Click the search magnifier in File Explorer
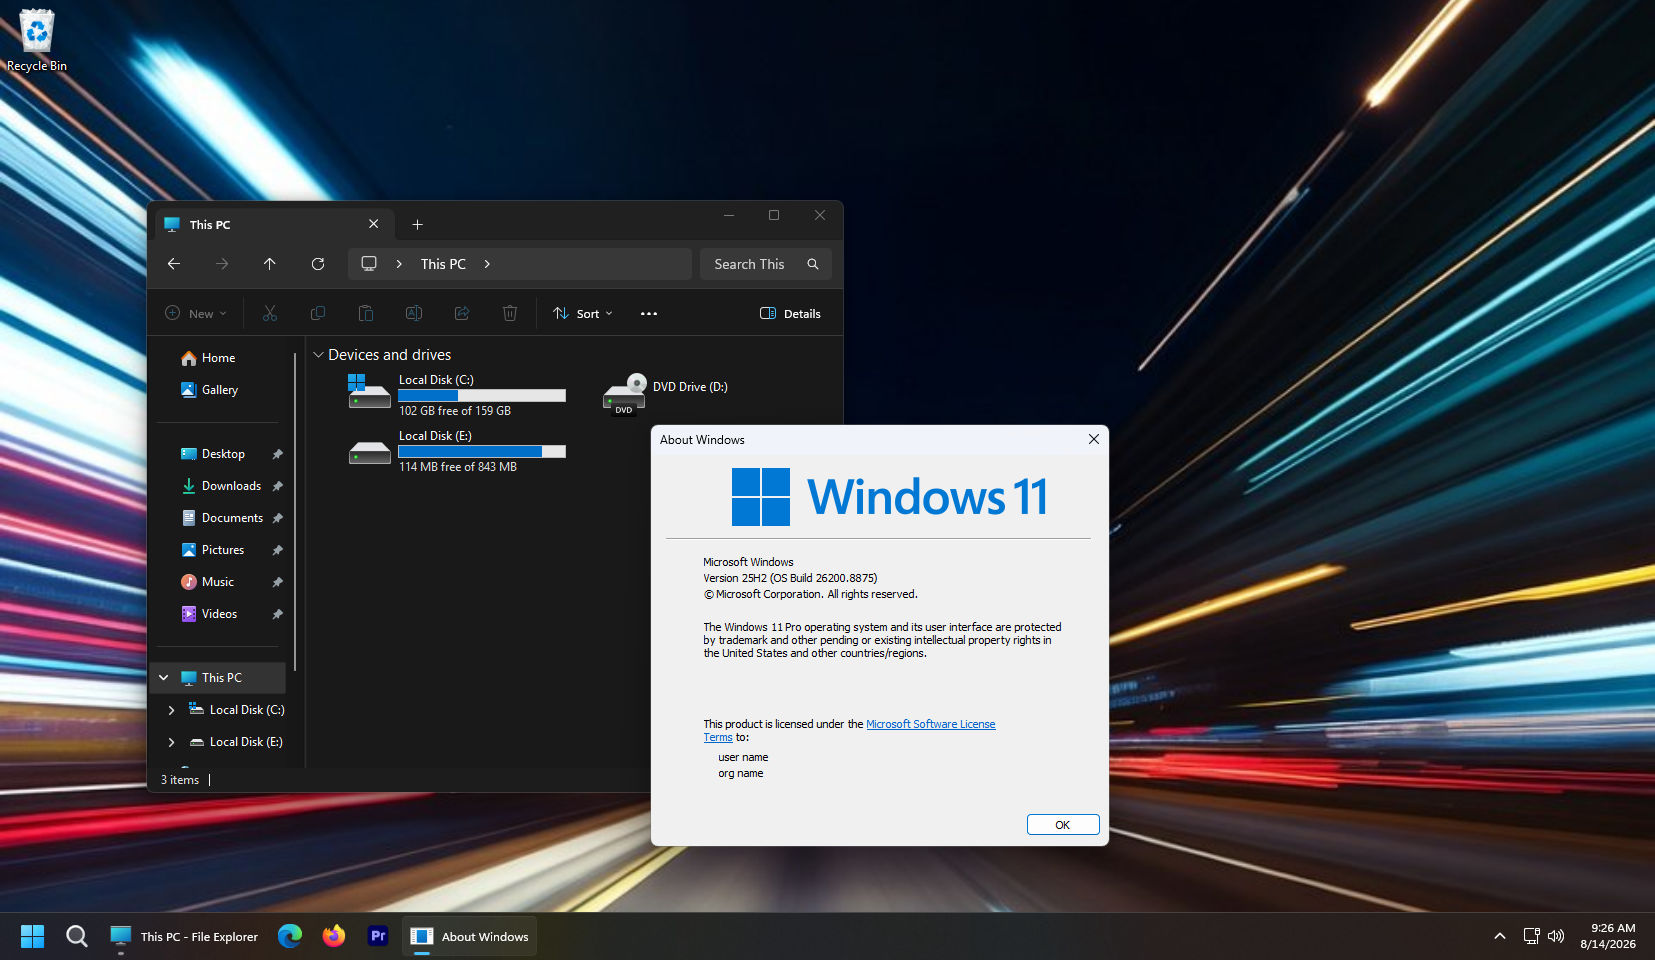This screenshot has width=1655, height=960. 813,264
